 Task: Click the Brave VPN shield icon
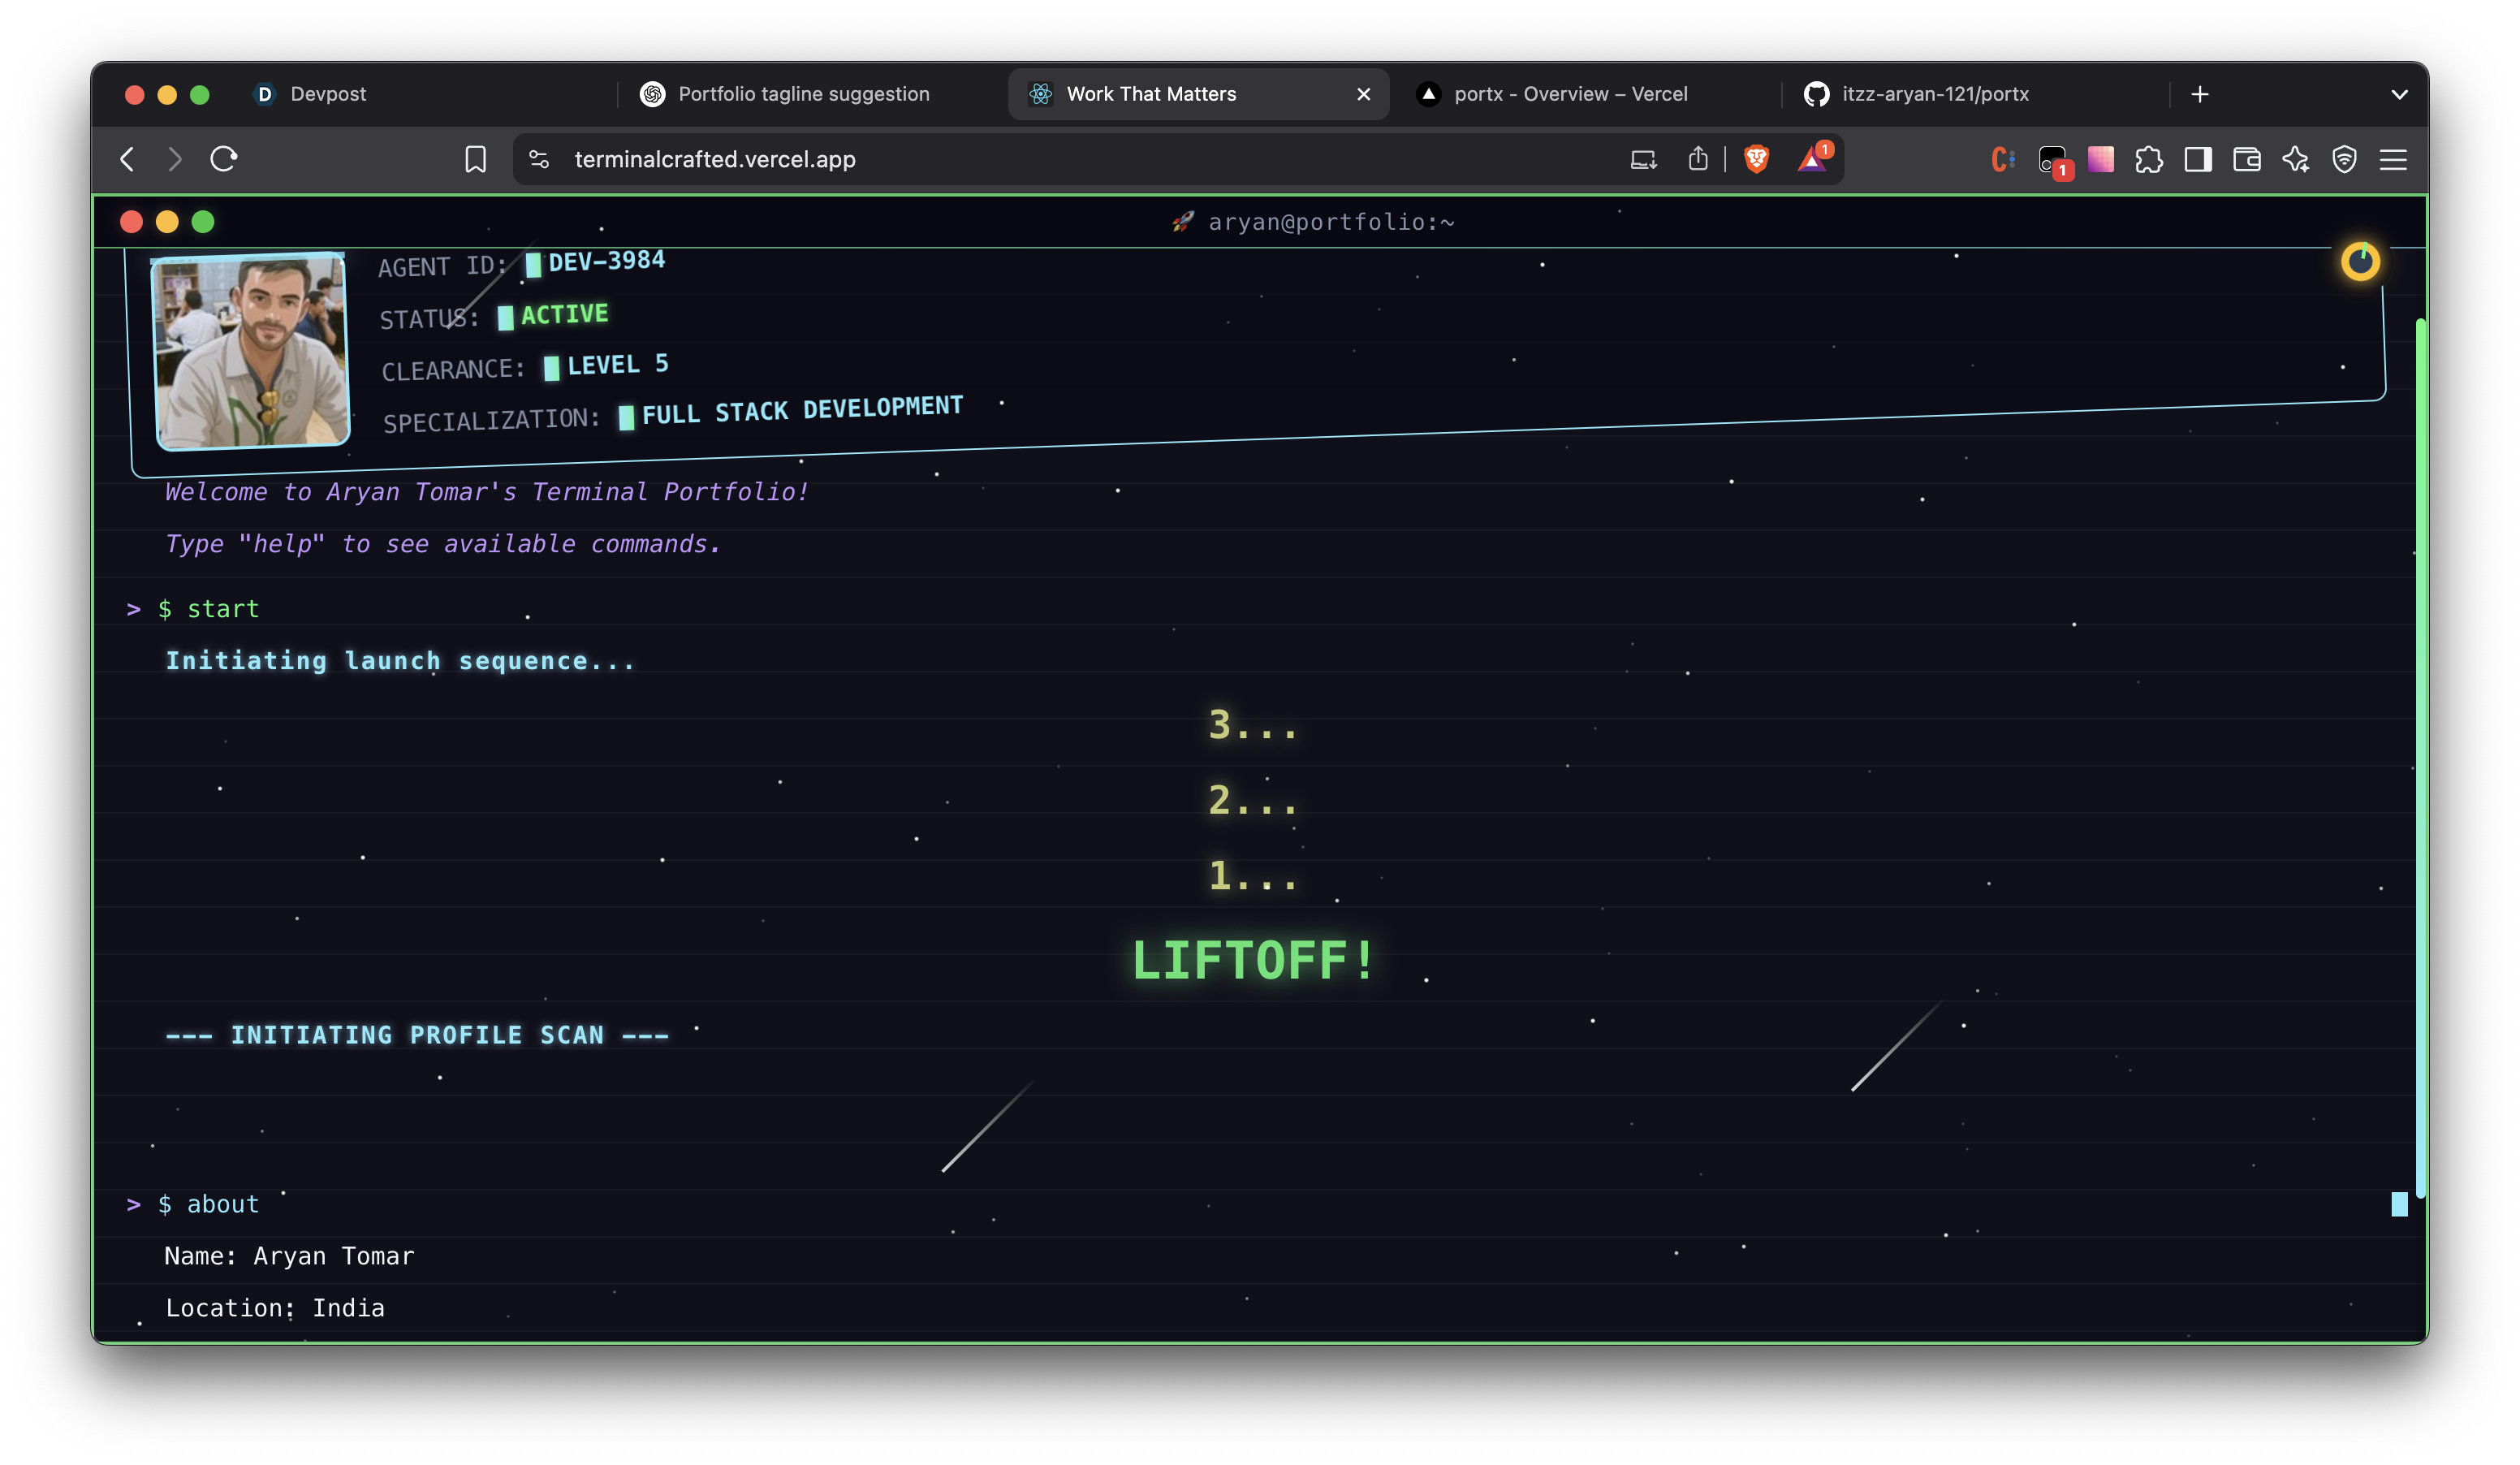(x=2344, y=159)
